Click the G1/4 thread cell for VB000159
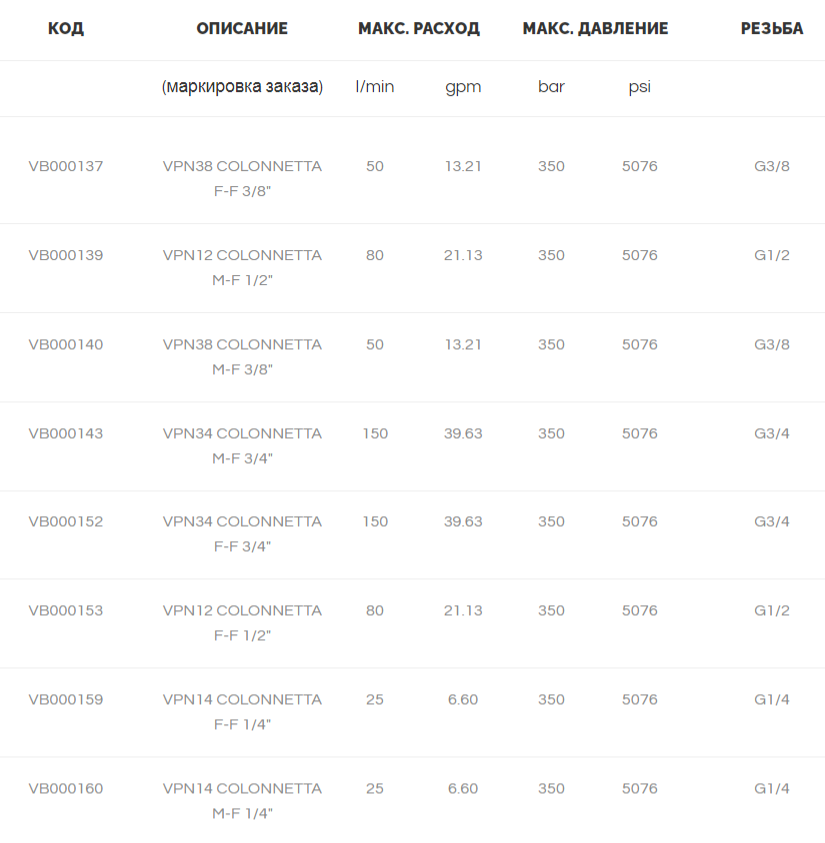The image size is (825, 843). click(x=772, y=699)
